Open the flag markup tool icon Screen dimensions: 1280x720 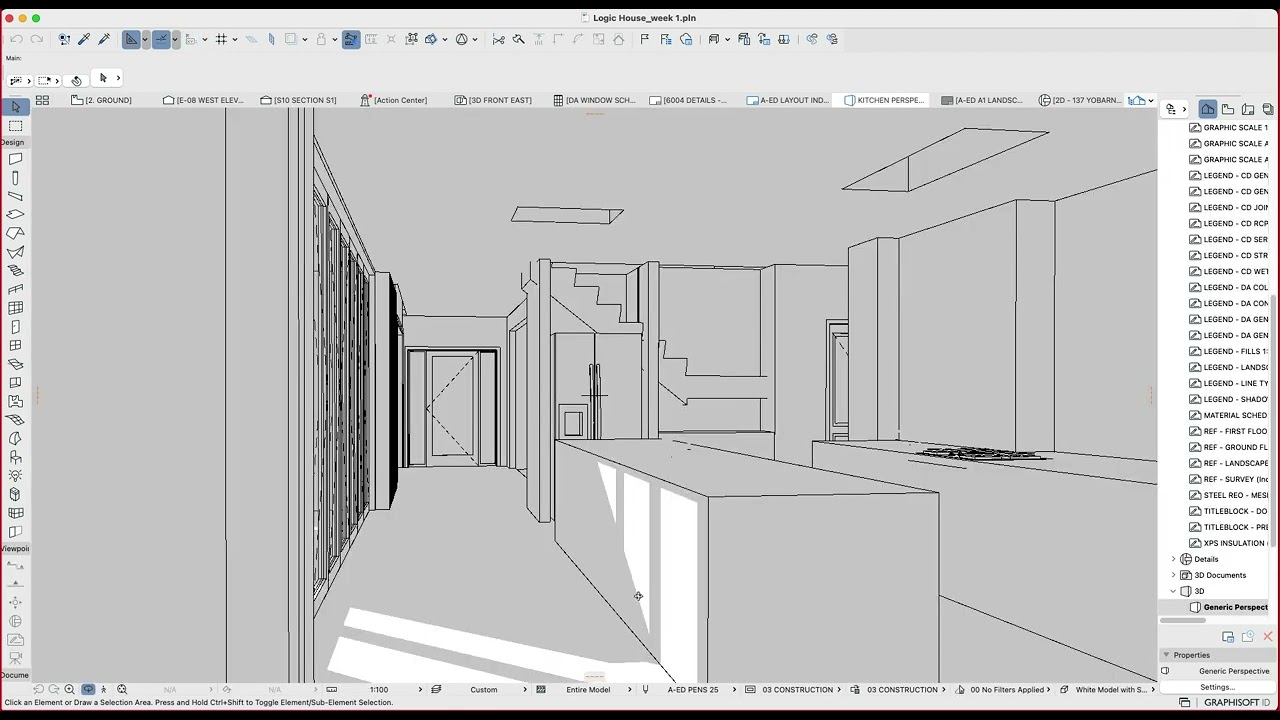(644, 39)
